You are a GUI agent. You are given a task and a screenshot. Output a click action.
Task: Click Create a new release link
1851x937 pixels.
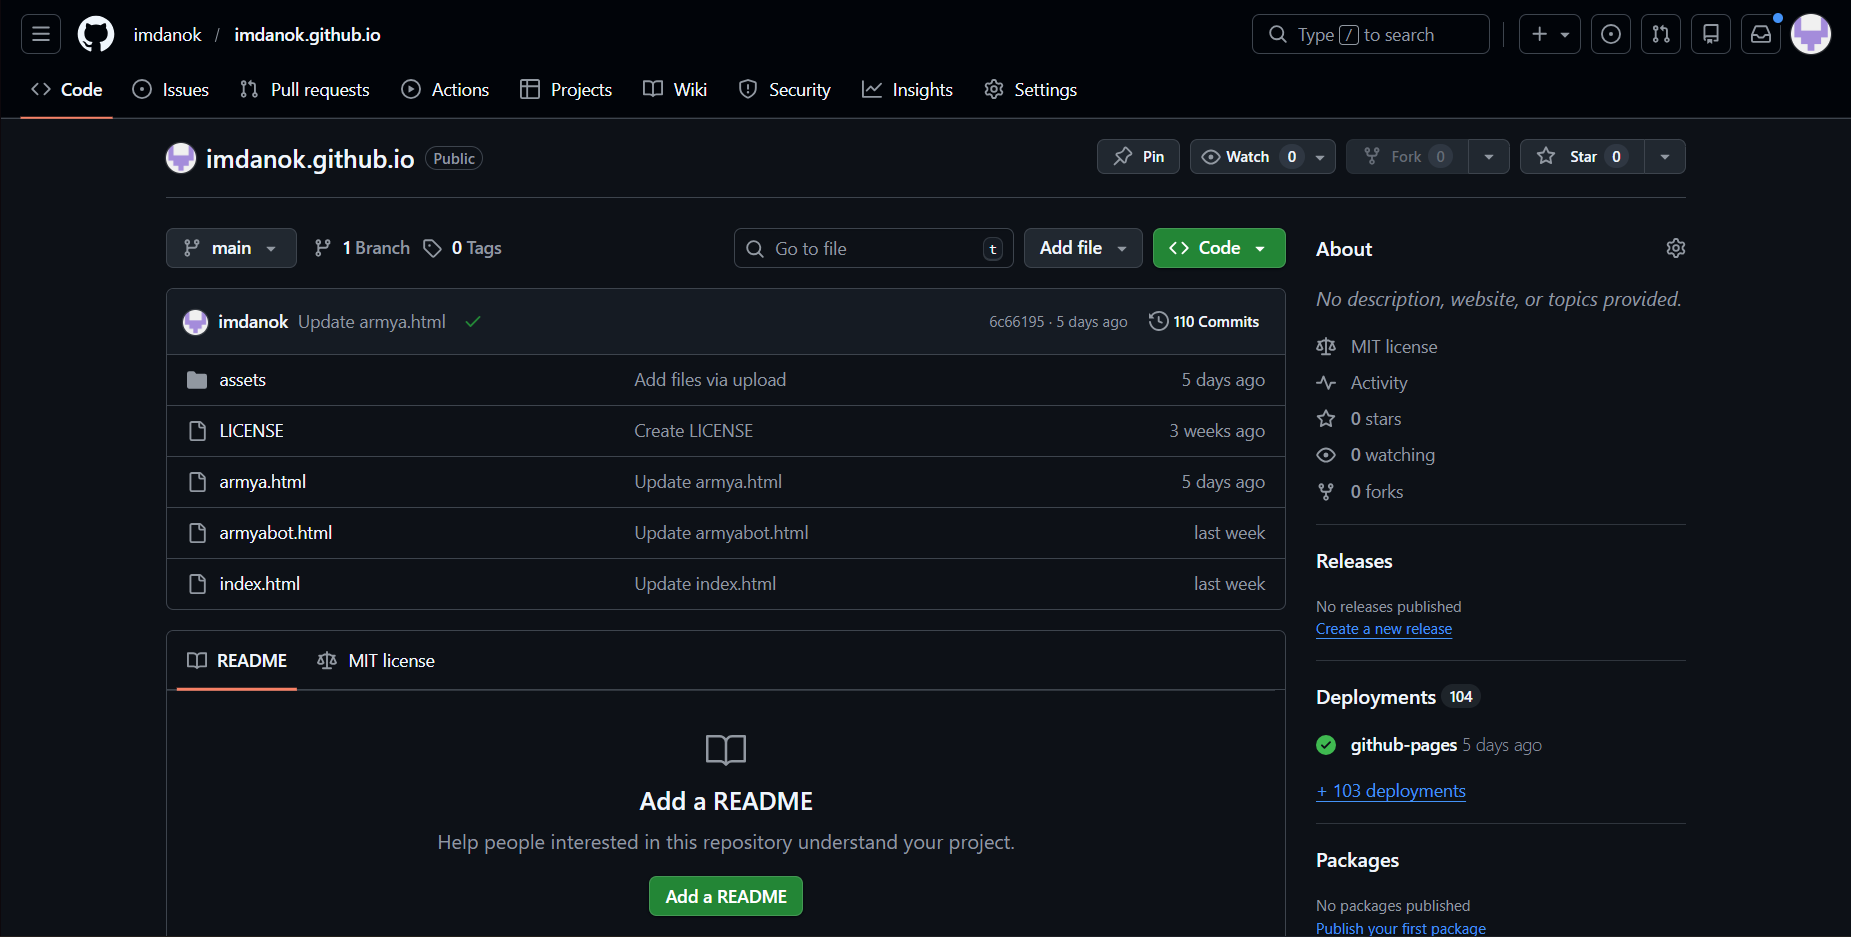point(1384,629)
